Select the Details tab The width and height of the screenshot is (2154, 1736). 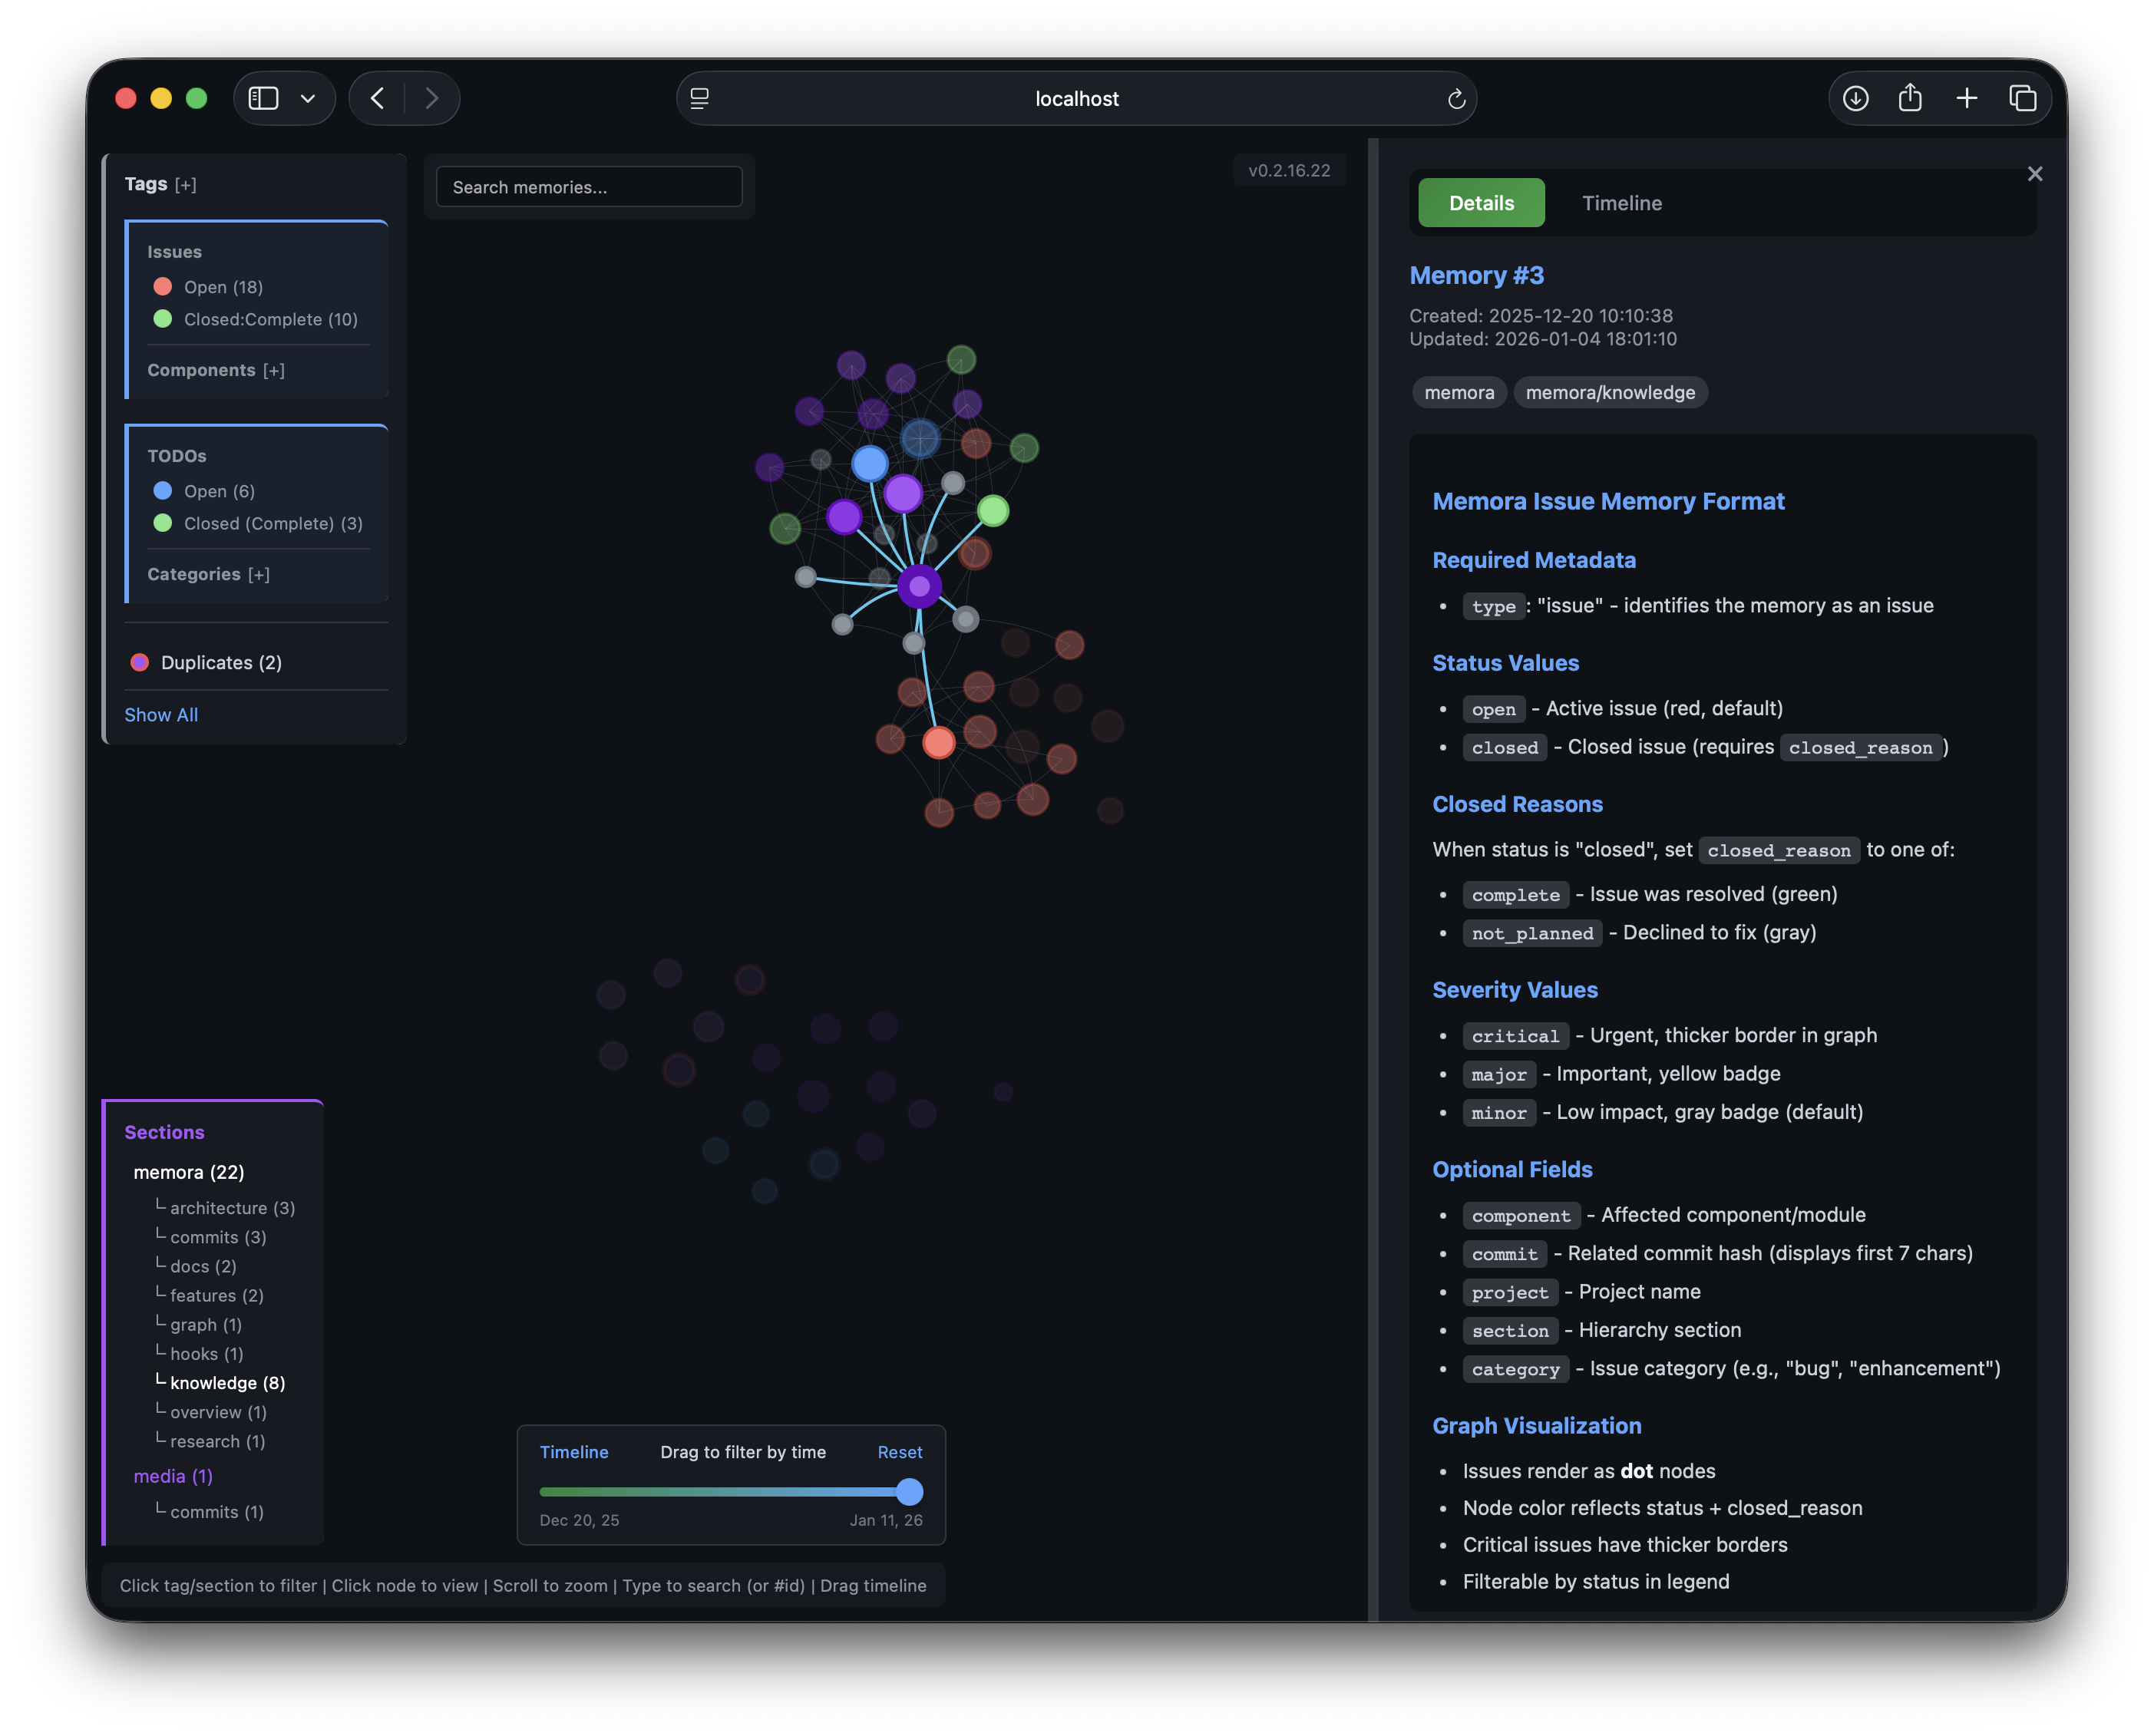click(1480, 203)
